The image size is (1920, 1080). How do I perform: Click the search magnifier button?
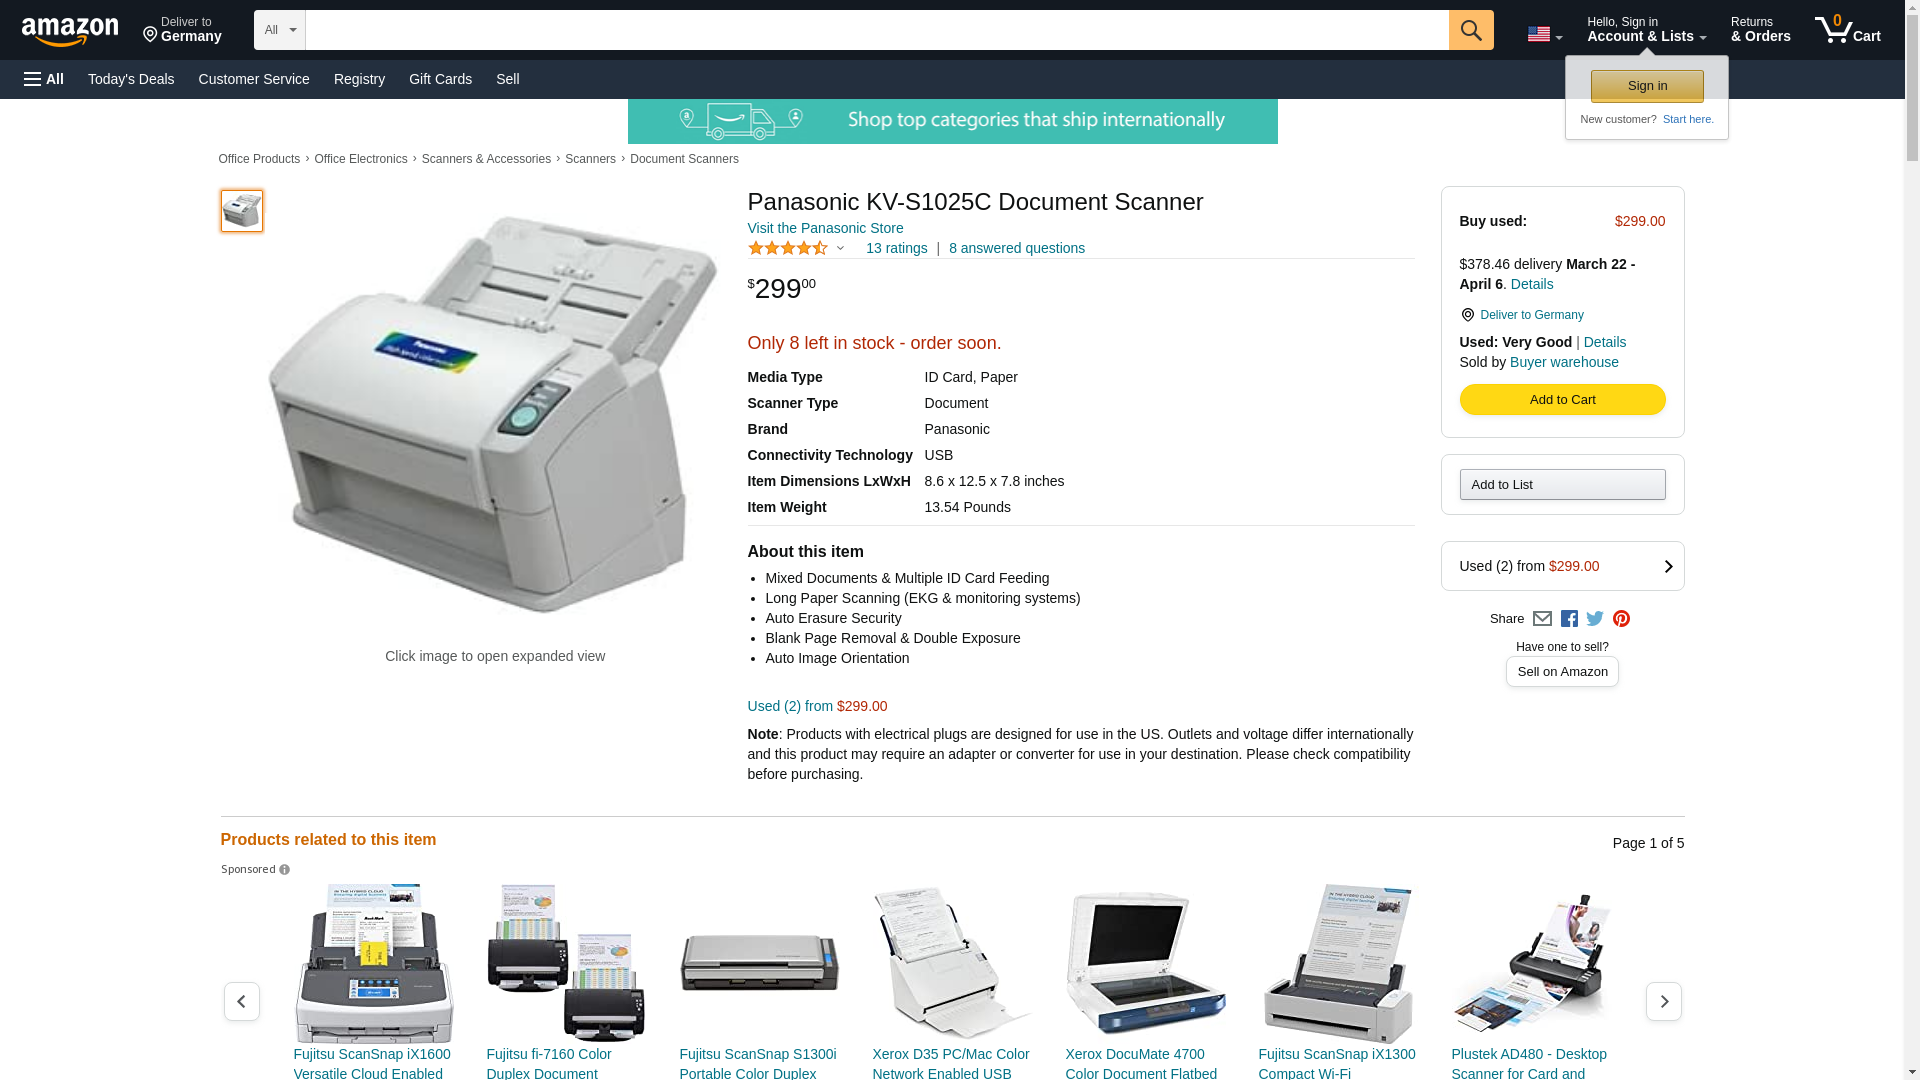(x=1471, y=30)
